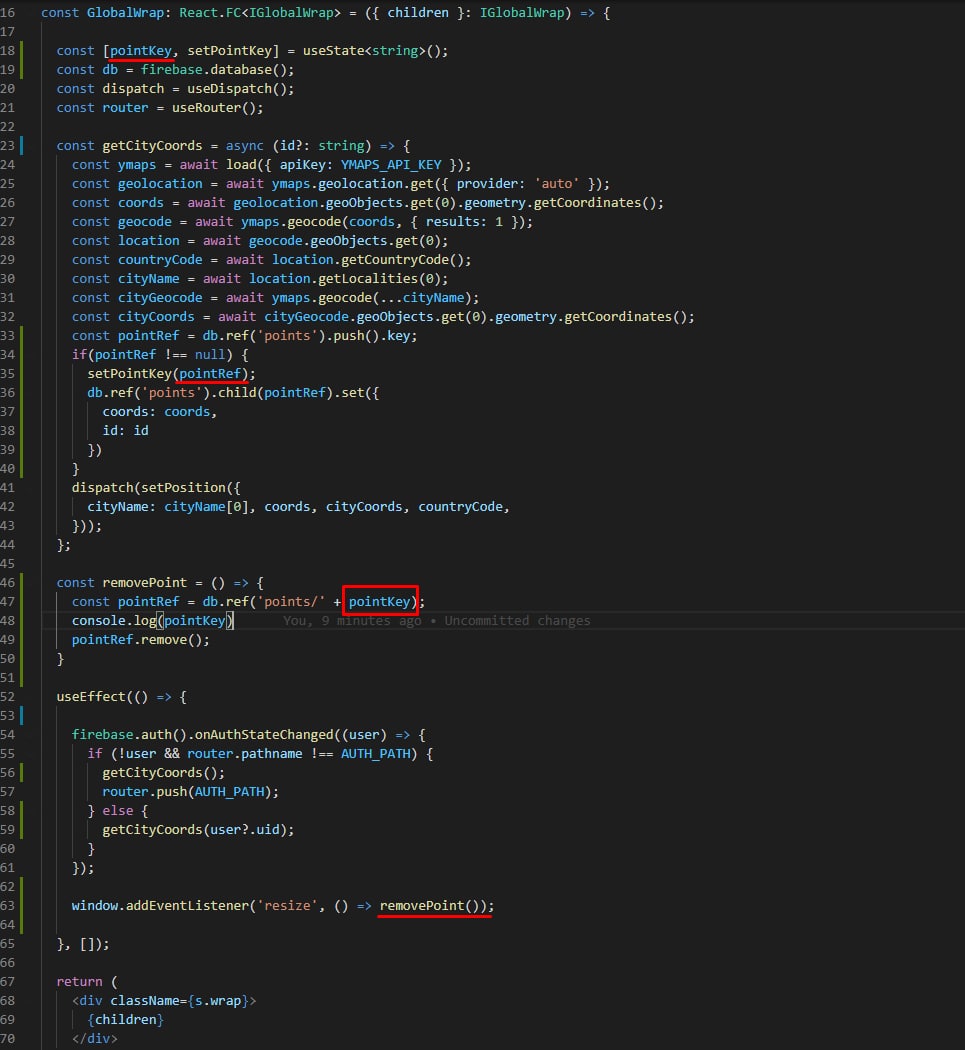This screenshot has height=1050, width=965.
Task: Click getCityCoords in its async declaration line
Action: click(x=152, y=146)
